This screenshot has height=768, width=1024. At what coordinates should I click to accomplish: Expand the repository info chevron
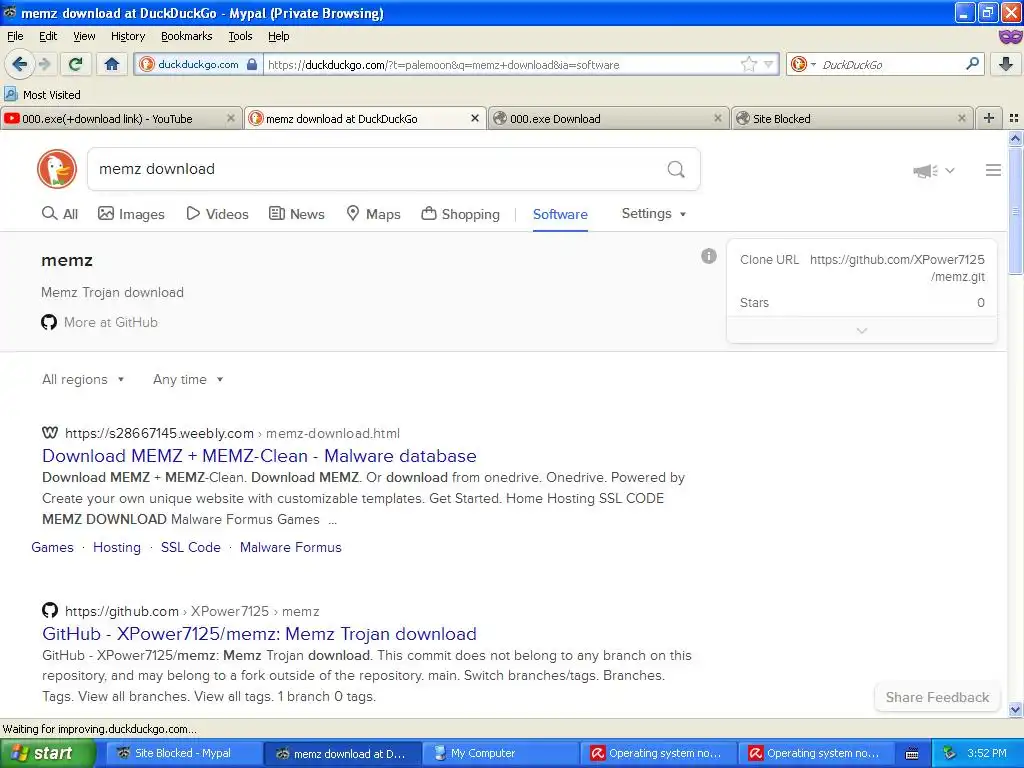(861, 330)
